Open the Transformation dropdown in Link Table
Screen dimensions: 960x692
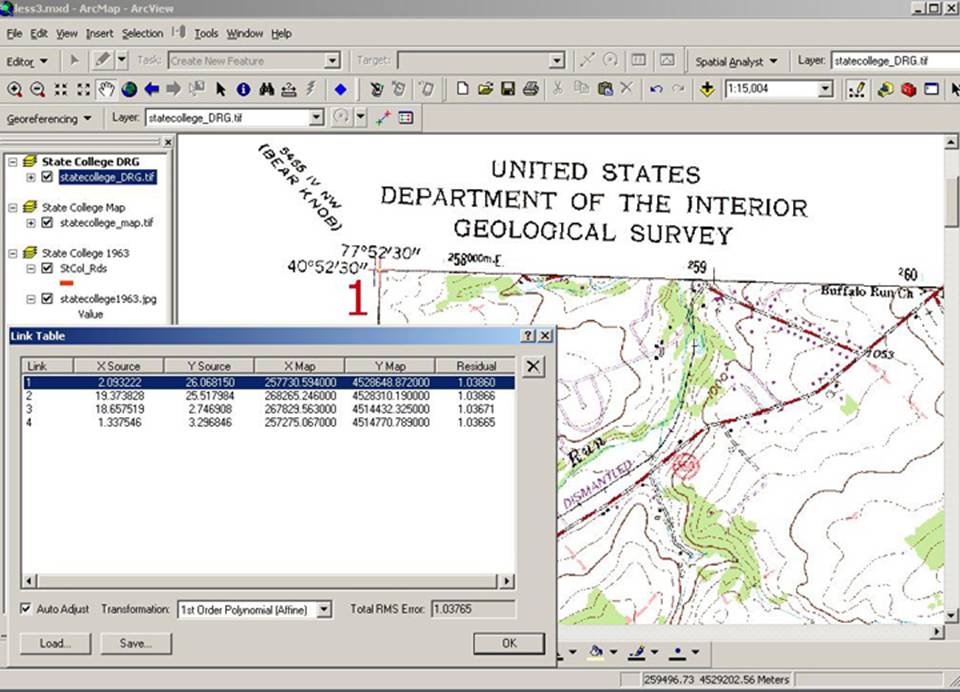click(x=324, y=609)
